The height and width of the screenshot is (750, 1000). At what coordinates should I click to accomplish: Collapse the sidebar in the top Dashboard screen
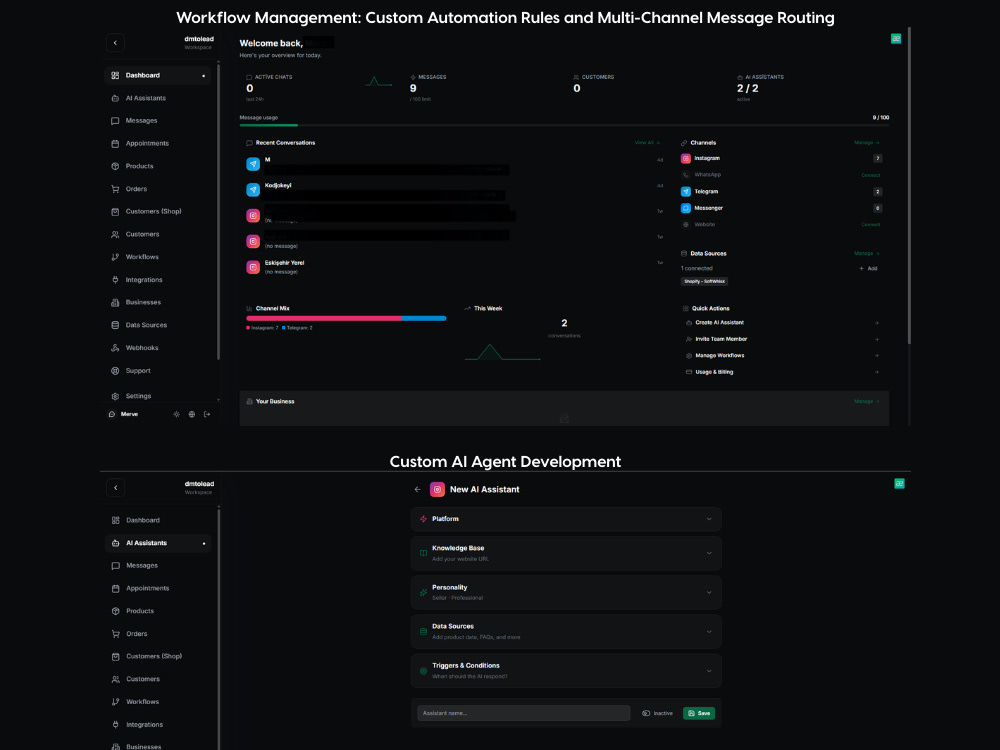115,43
